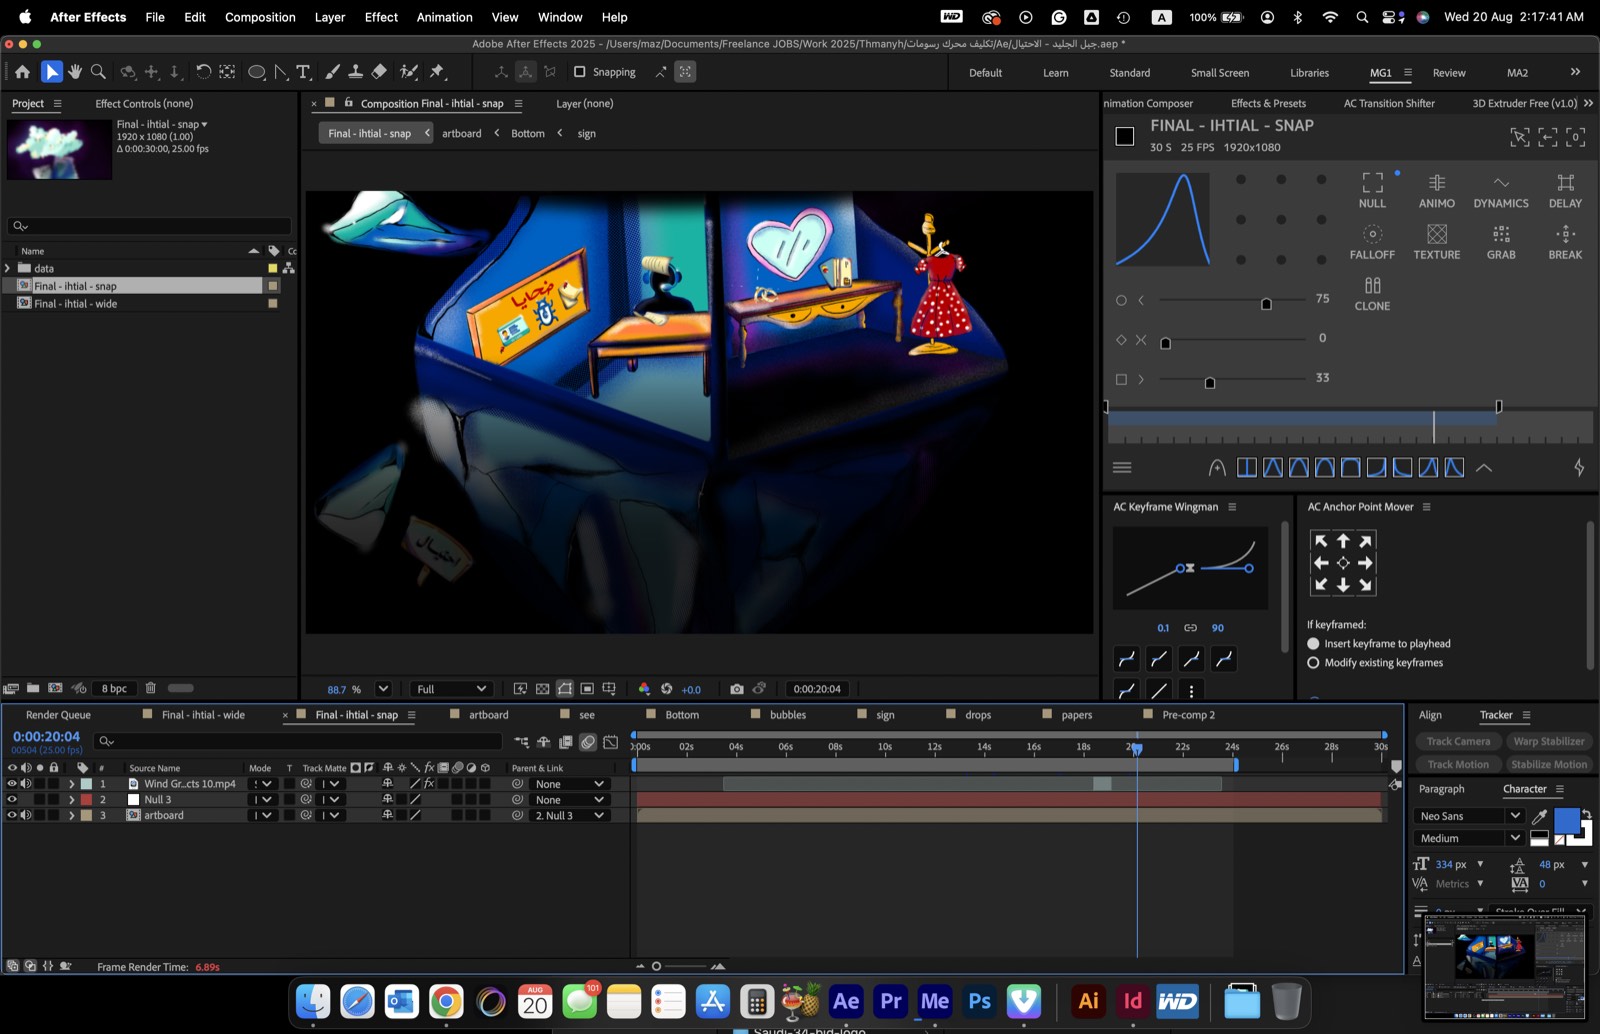Click the GRAB icon
Viewport: 1600px width, 1034px height.
coord(1500,242)
